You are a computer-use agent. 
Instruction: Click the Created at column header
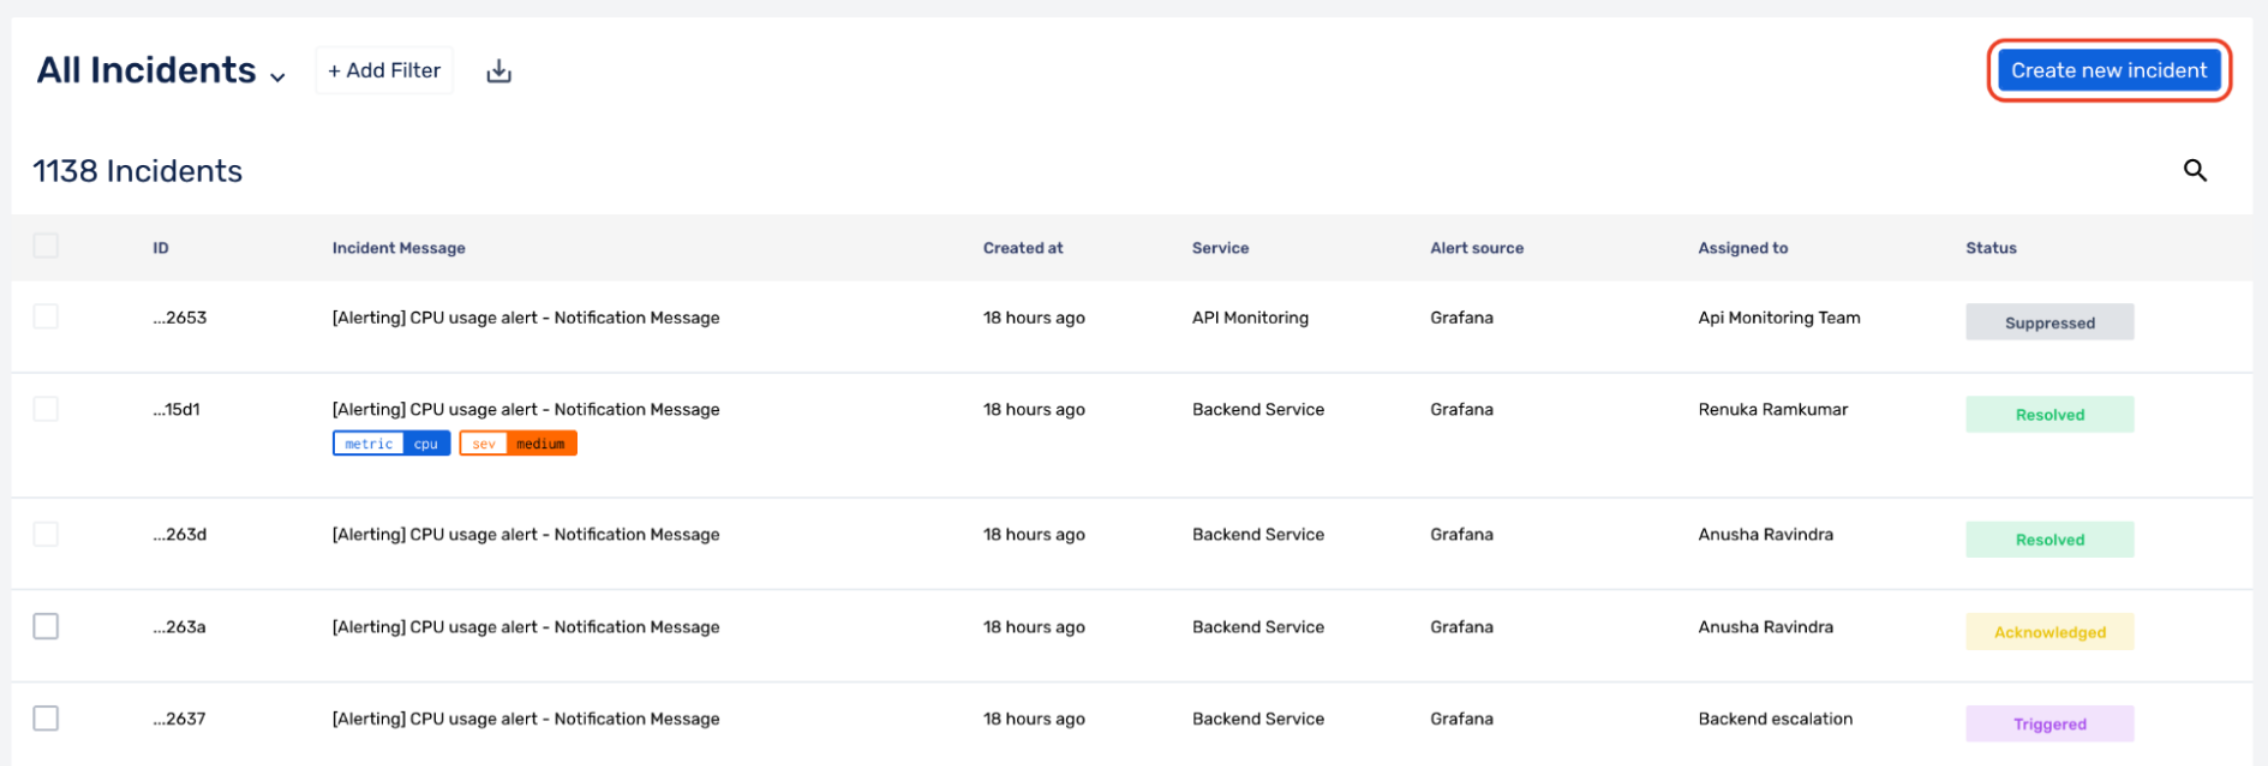[x=1023, y=248]
